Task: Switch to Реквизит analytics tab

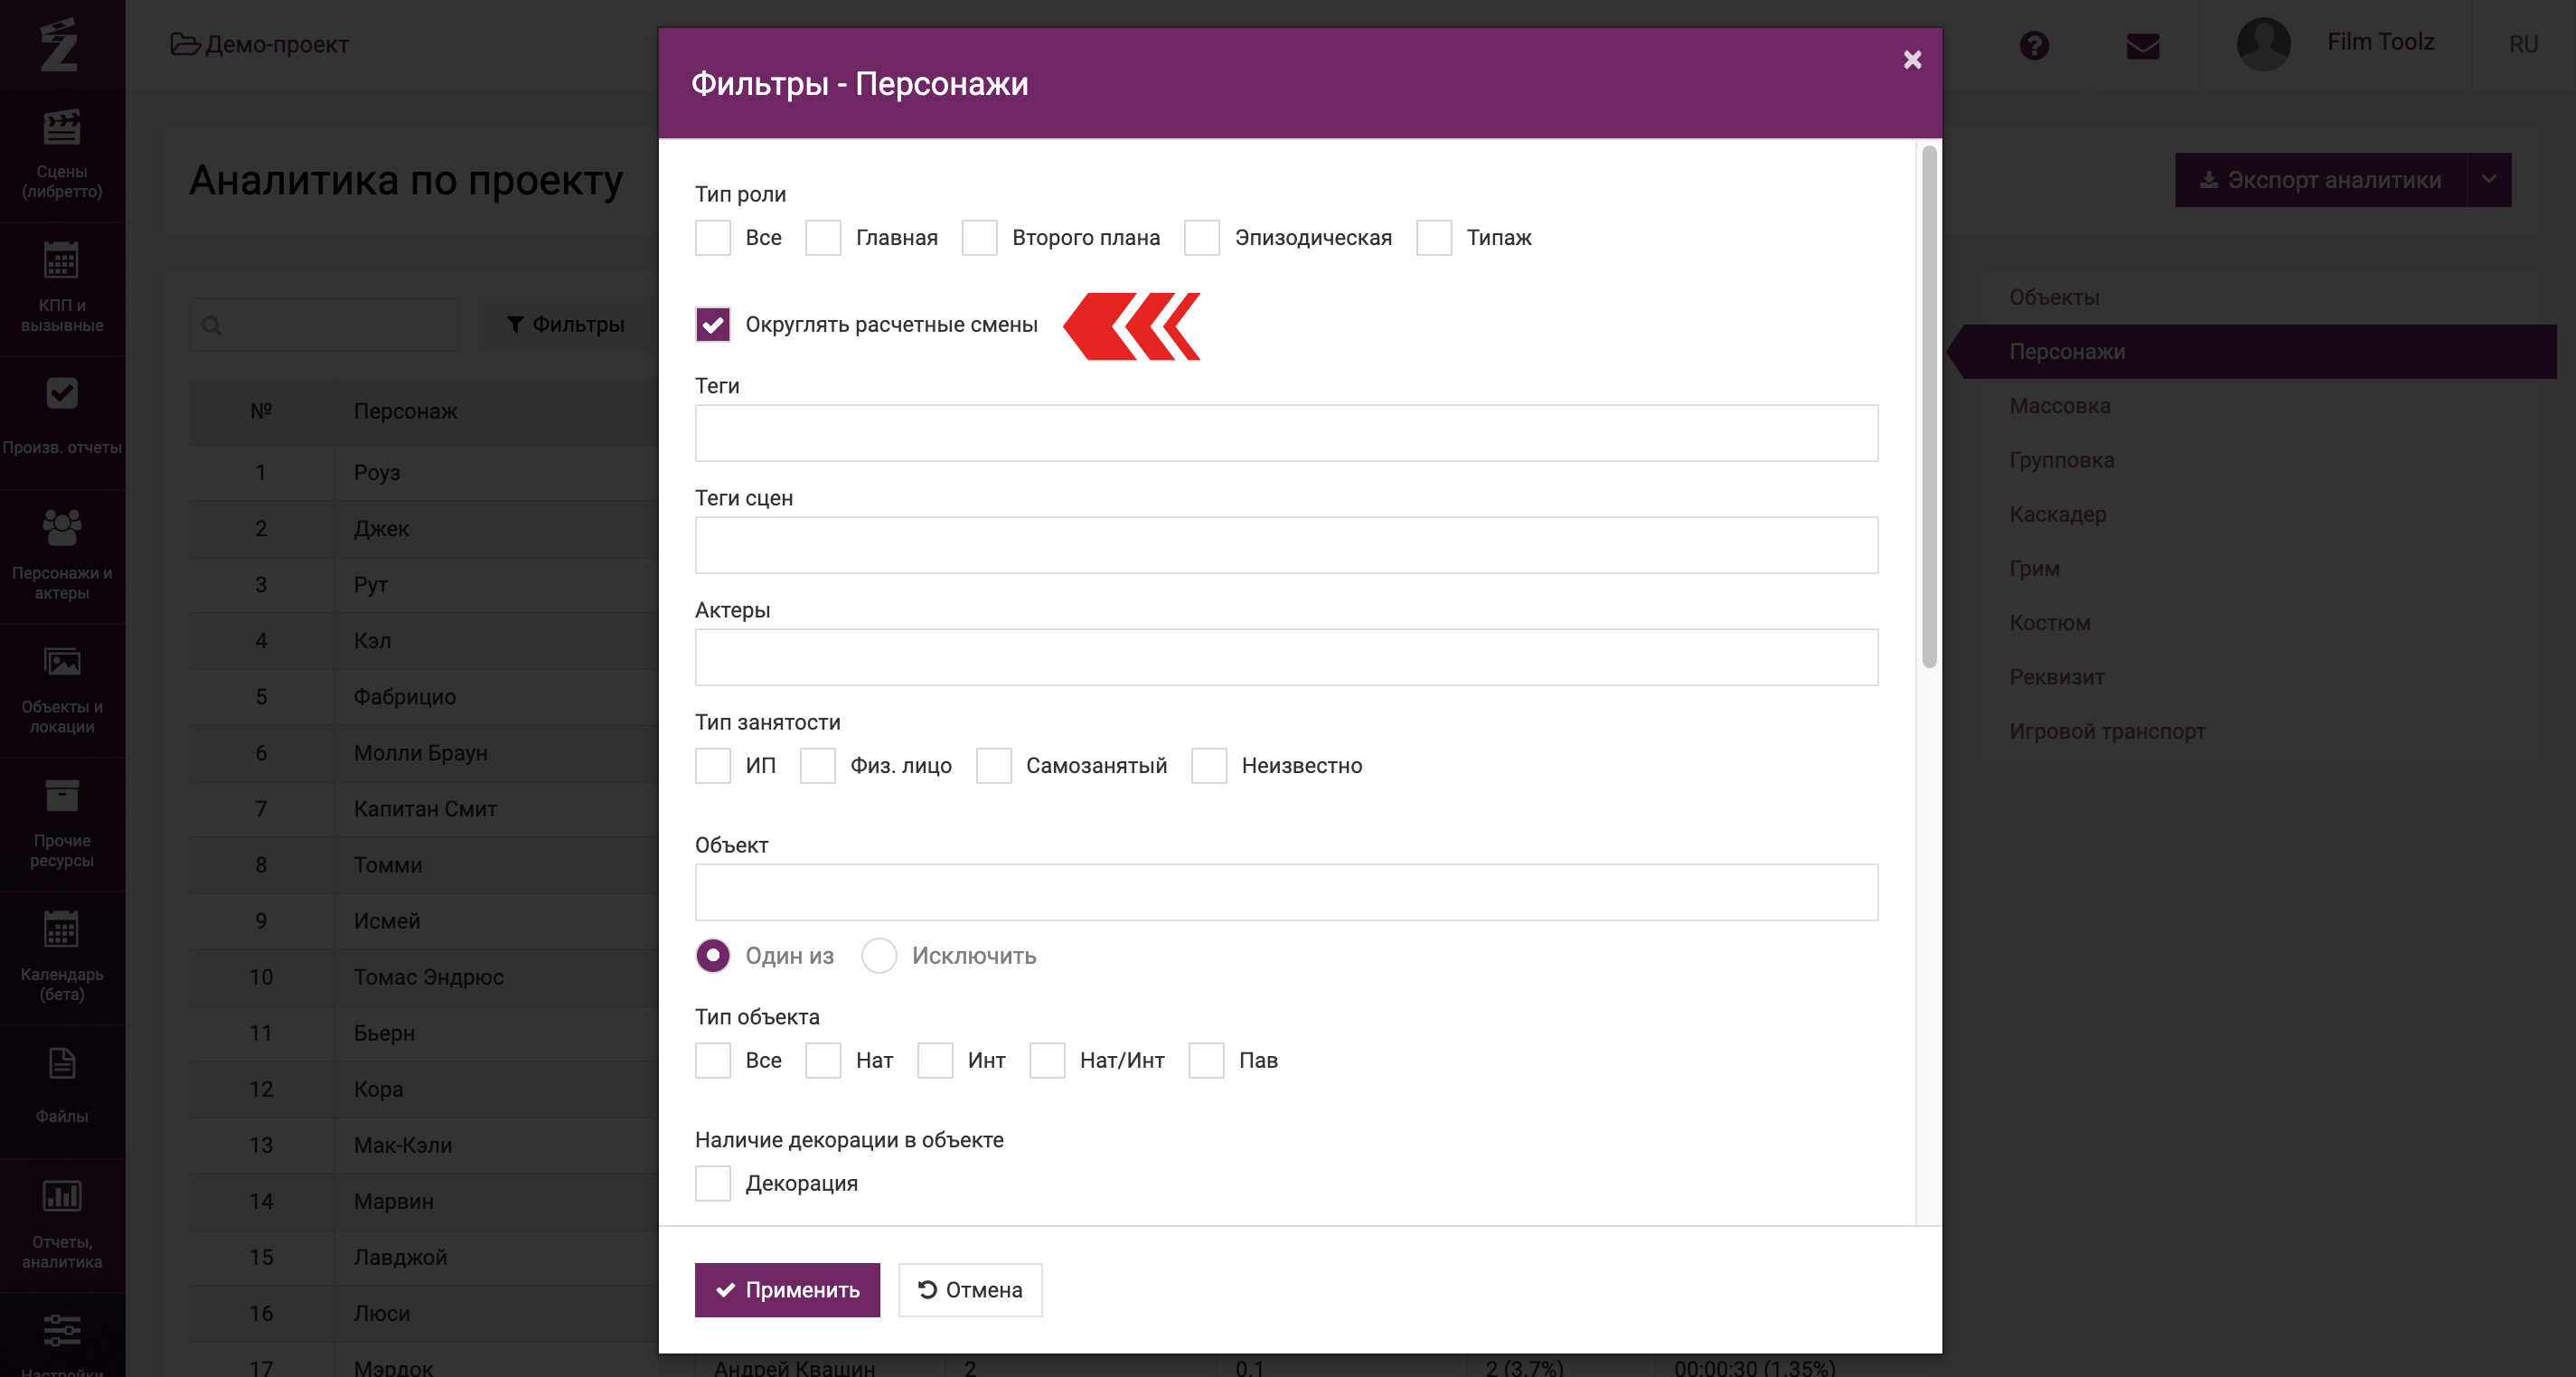Action: coord(2057,677)
